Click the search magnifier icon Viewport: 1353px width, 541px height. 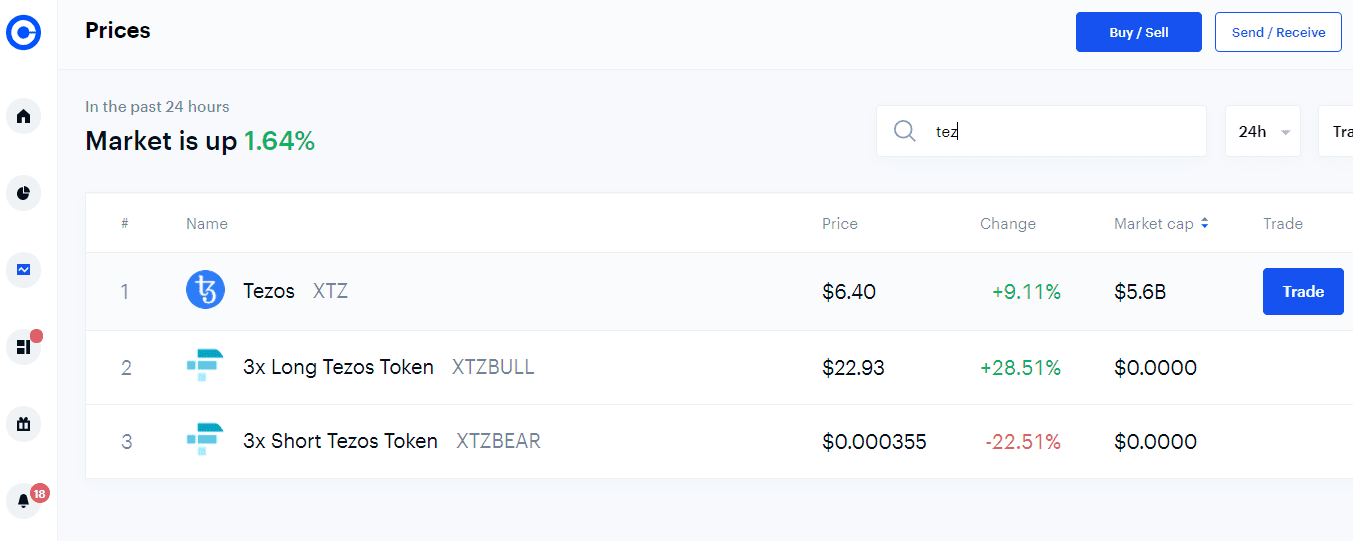(905, 131)
